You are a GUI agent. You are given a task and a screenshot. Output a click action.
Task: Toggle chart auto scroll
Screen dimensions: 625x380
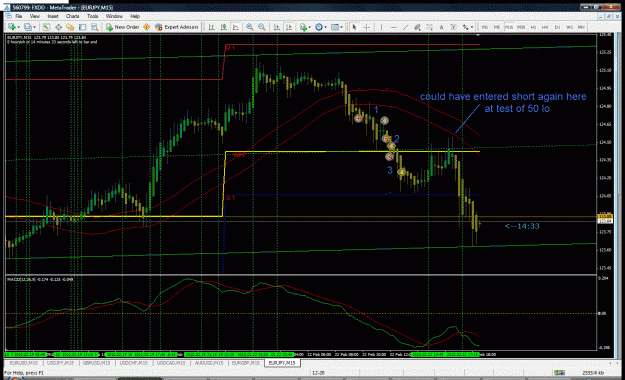point(277,27)
